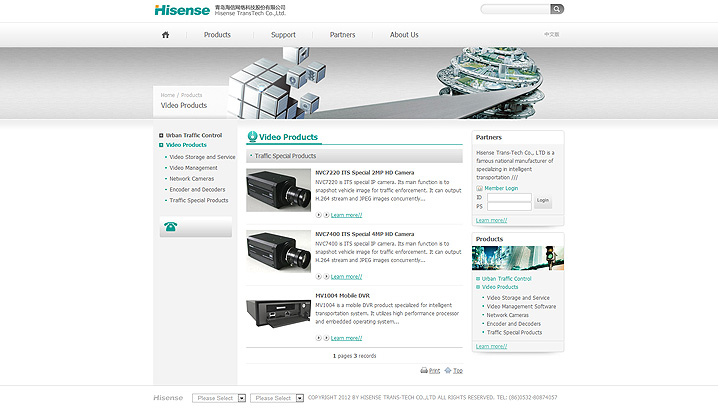The image size is (718, 408).
Task: Focus the member ID input field
Action: tap(509, 197)
